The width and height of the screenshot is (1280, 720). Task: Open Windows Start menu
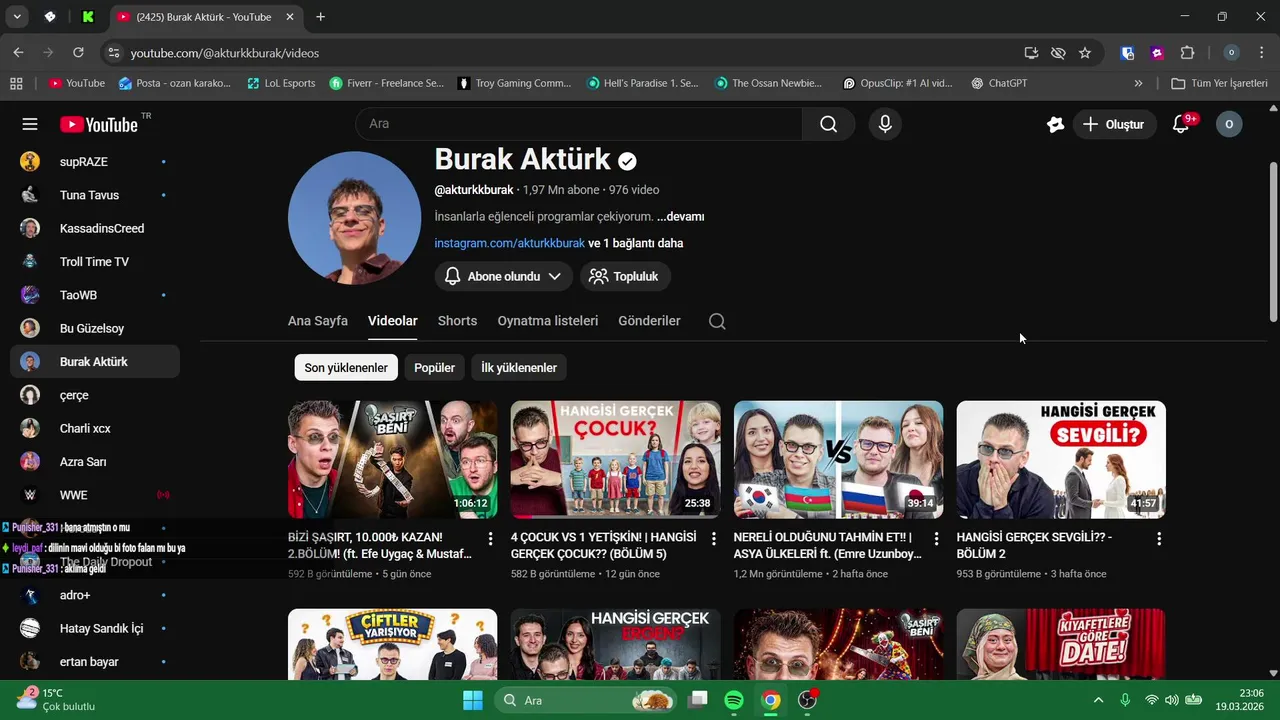(x=473, y=700)
